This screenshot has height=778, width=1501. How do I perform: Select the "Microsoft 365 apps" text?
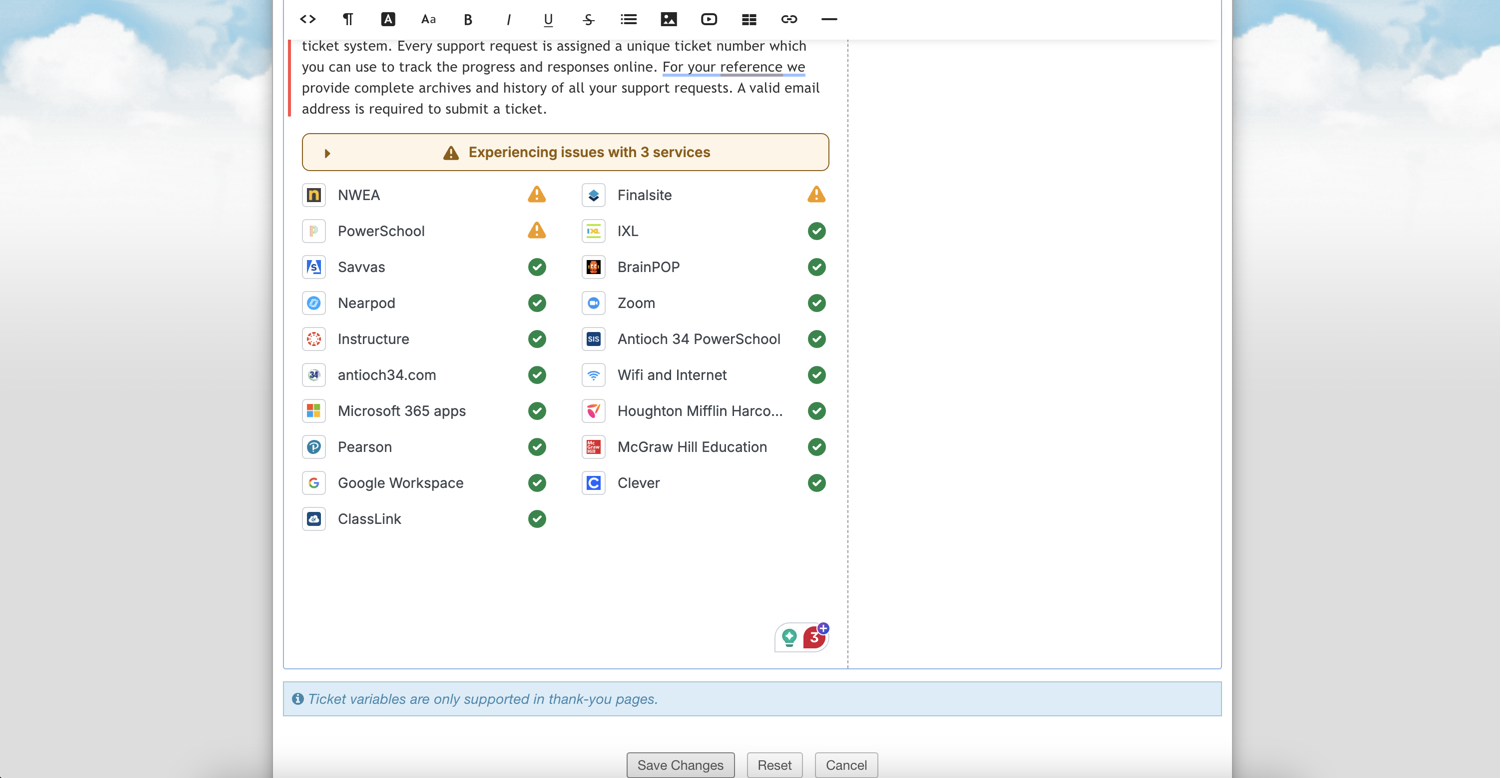pyautogui.click(x=402, y=411)
